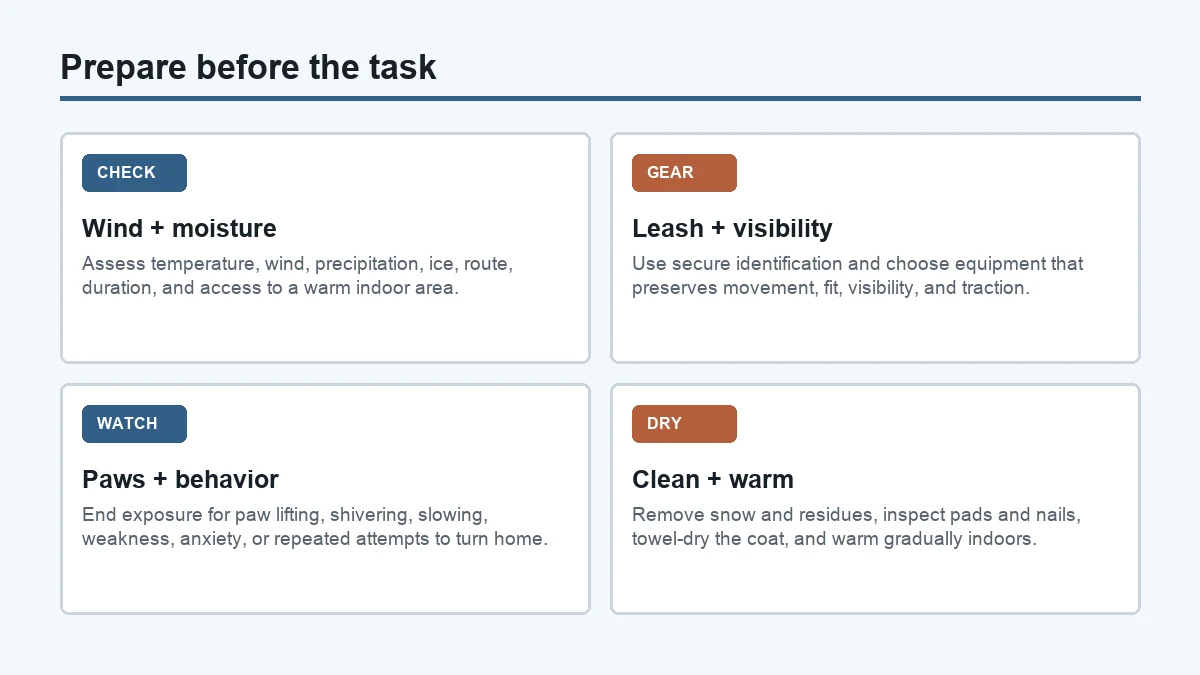Select the Clean + warm heading
Image resolution: width=1200 pixels, height=675 pixels.
(x=713, y=479)
